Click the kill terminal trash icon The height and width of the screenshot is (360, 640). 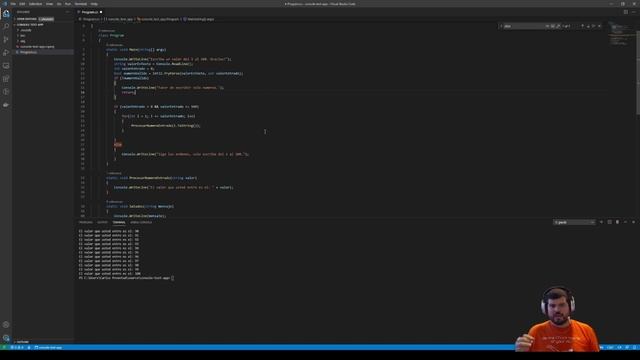click(x=617, y=222)
